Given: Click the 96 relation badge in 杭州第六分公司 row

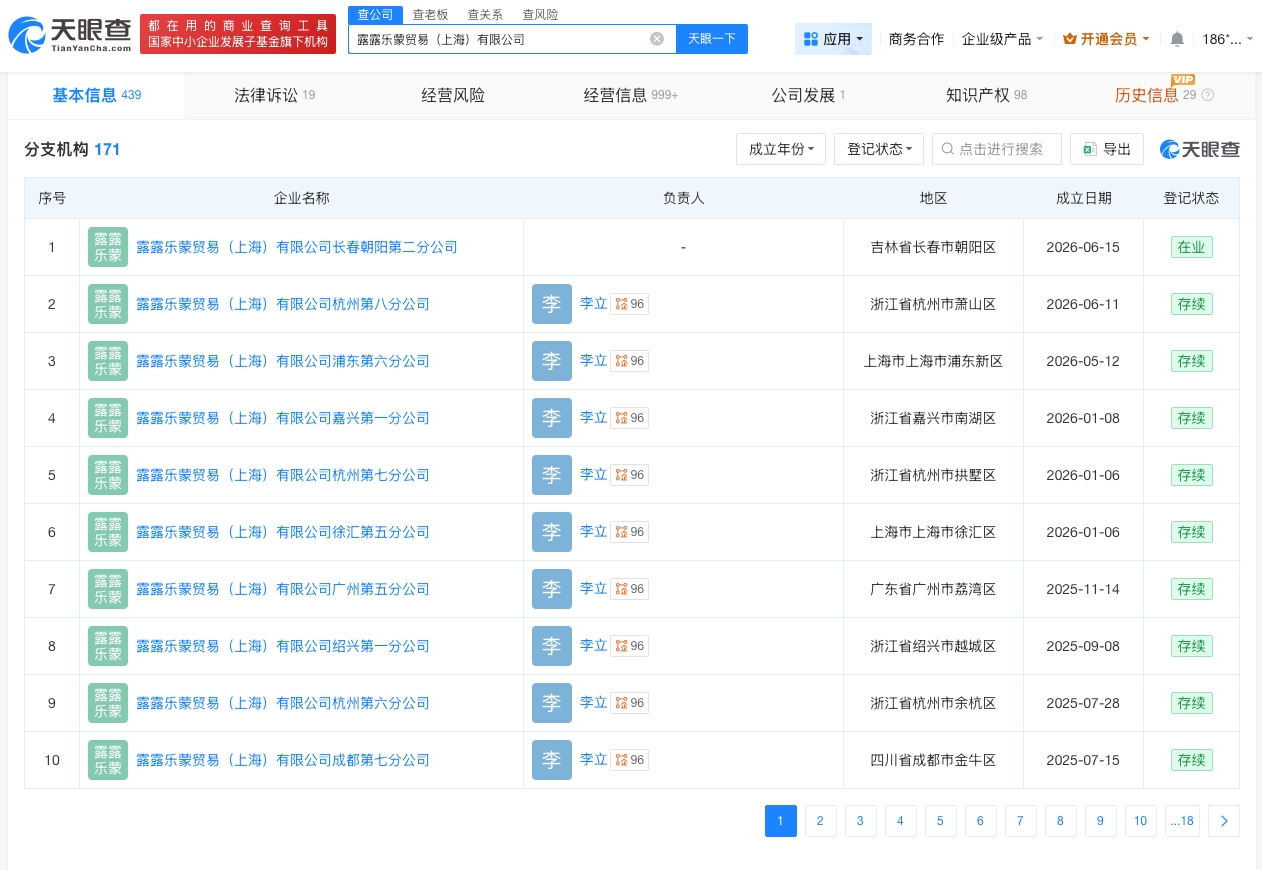Looking at the screenshot, I should click(630, 703).
